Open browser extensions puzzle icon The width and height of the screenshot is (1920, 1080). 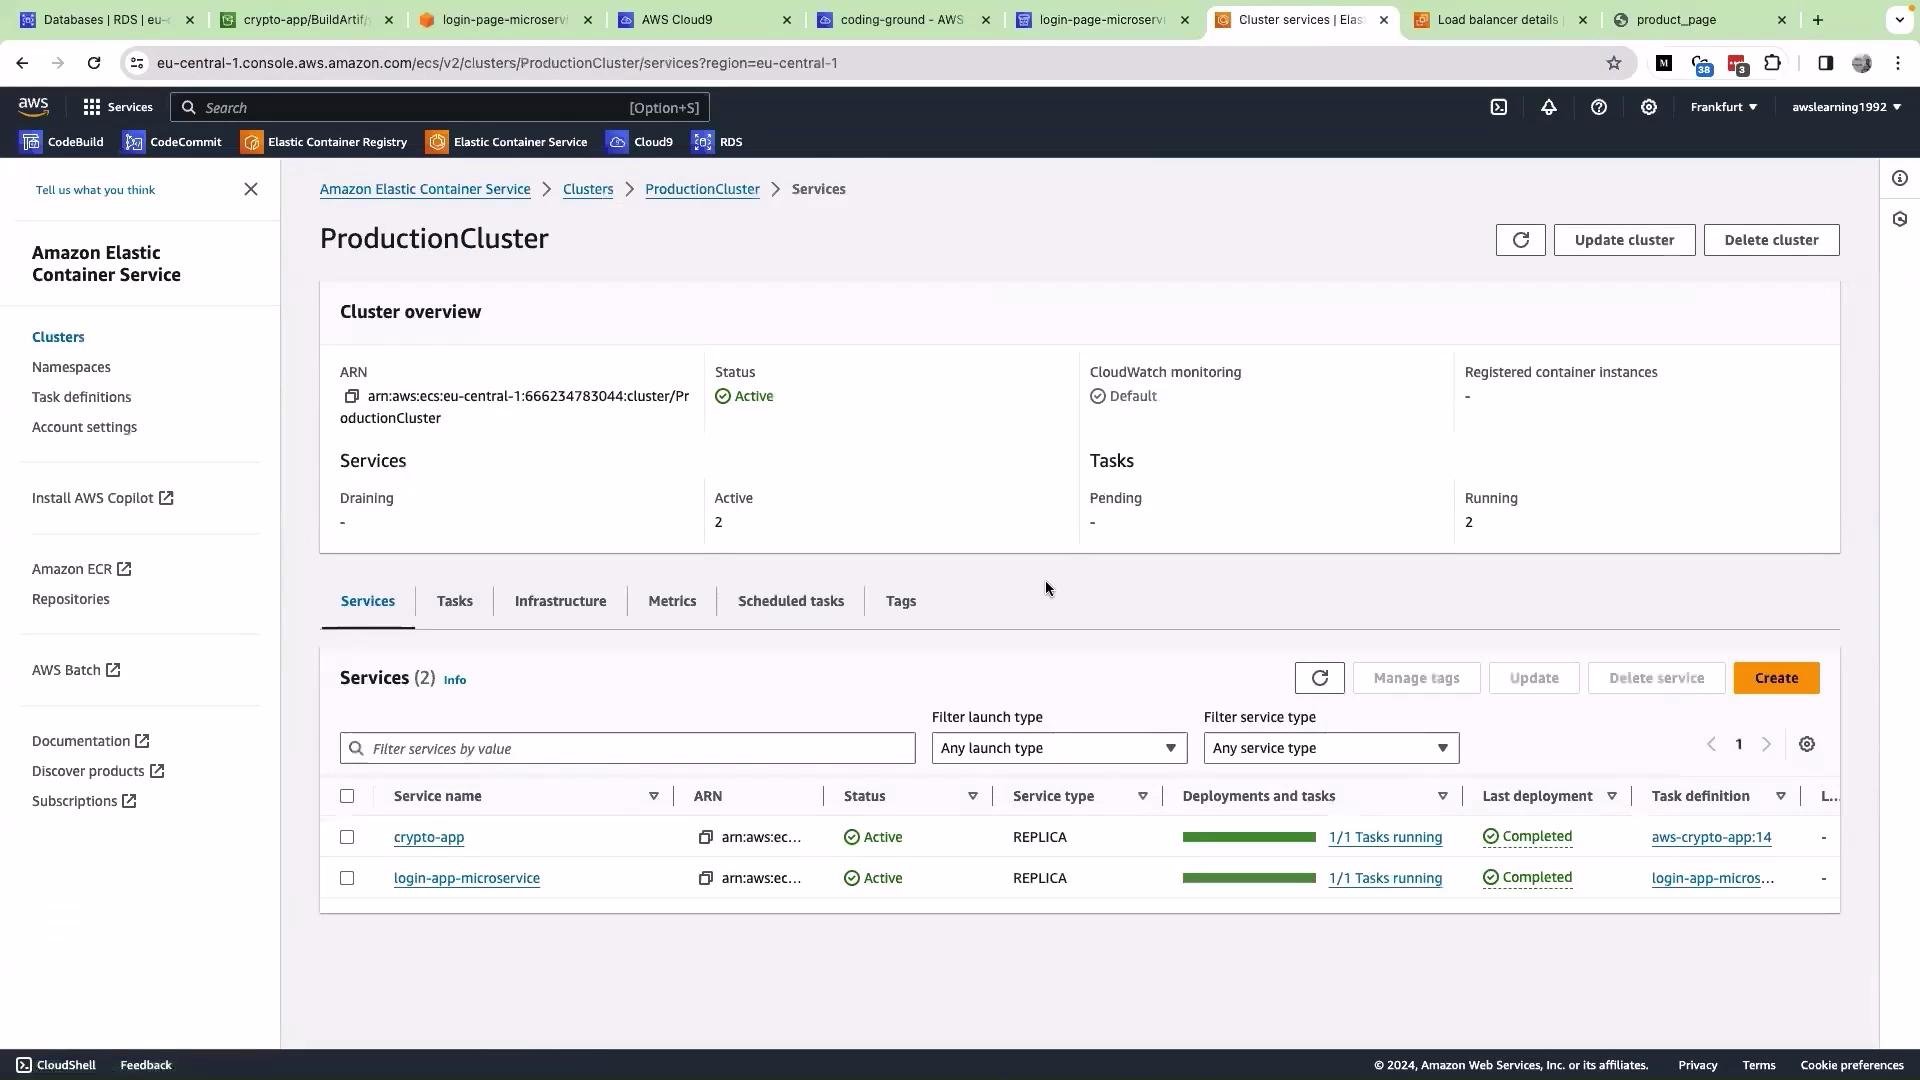point(1772,63)
